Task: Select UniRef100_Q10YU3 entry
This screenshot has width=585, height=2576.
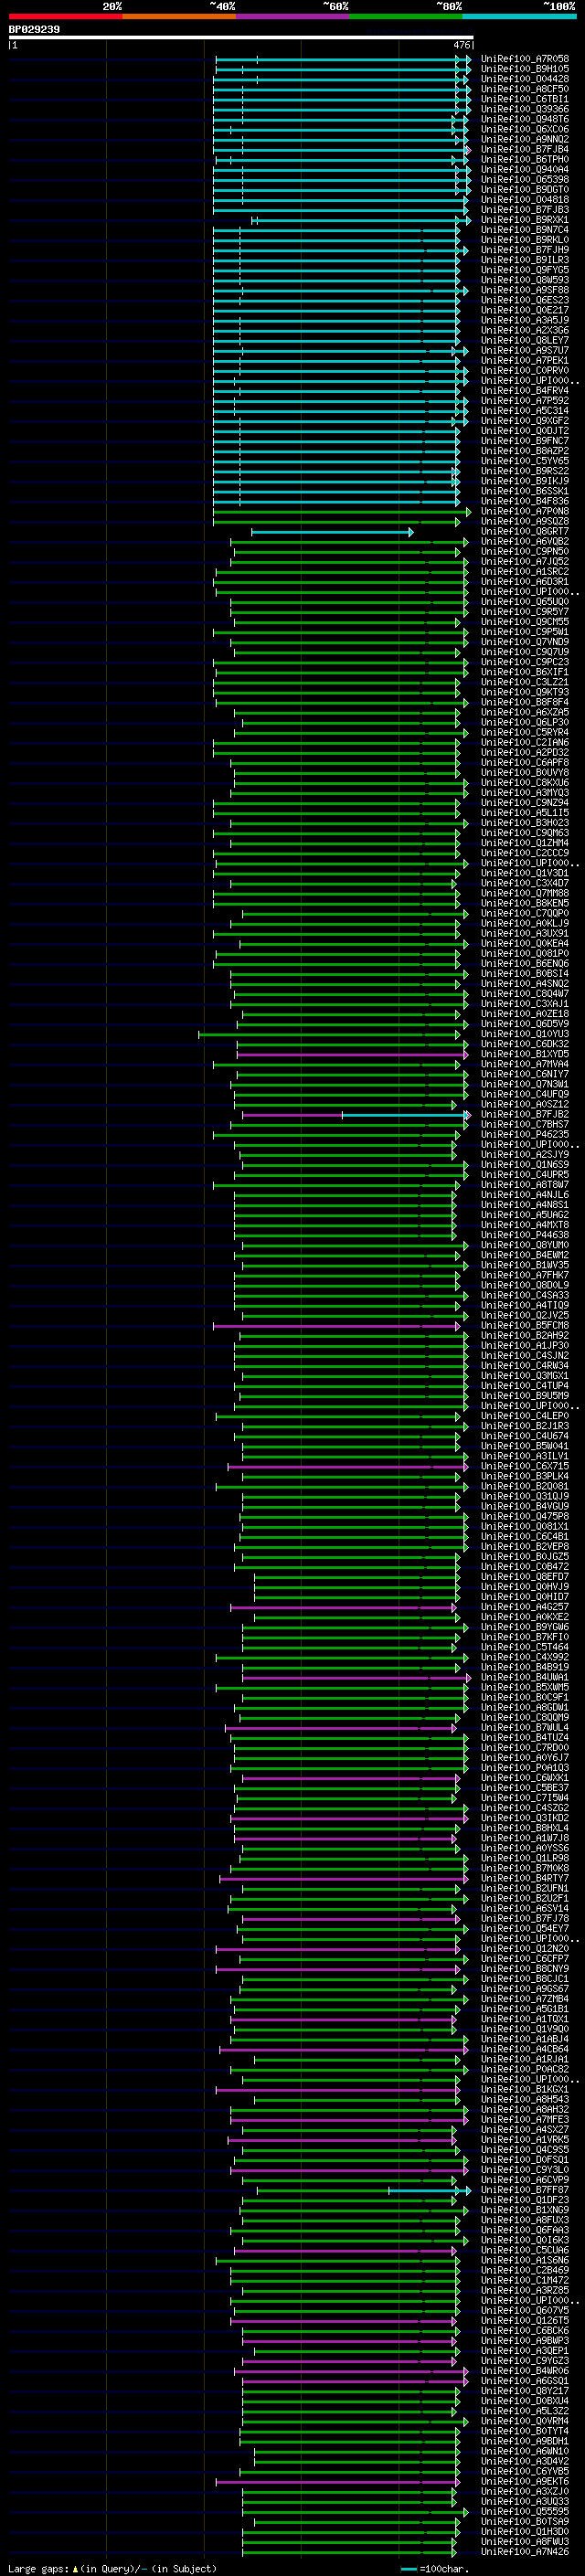Action: 525,1034
